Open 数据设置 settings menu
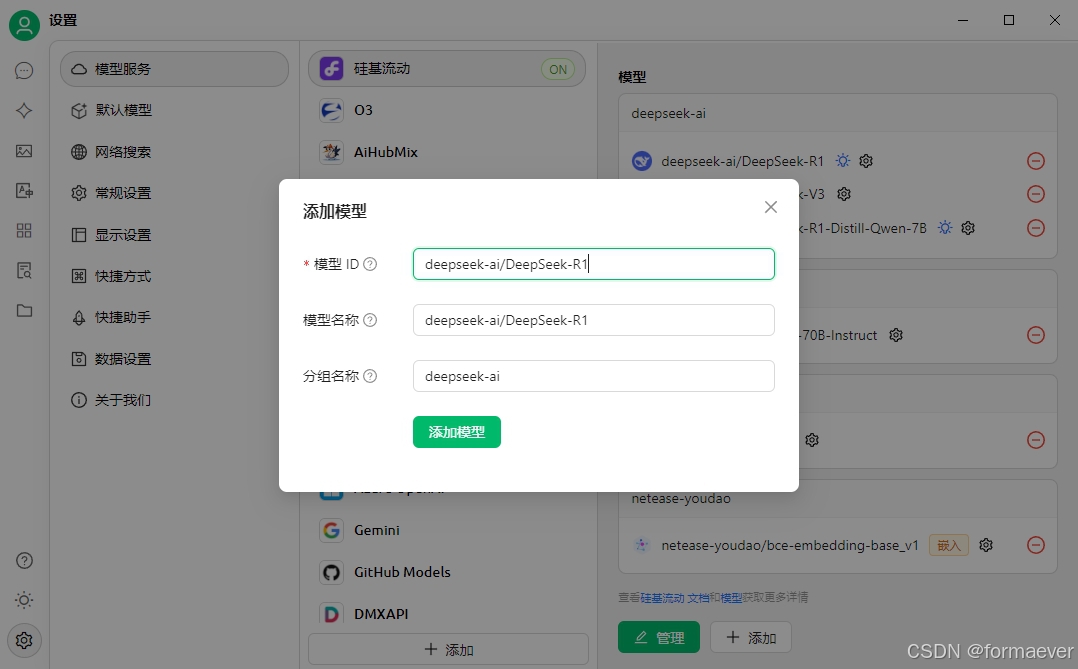This screenshot has height=669, width=1078. pos(175,358)
